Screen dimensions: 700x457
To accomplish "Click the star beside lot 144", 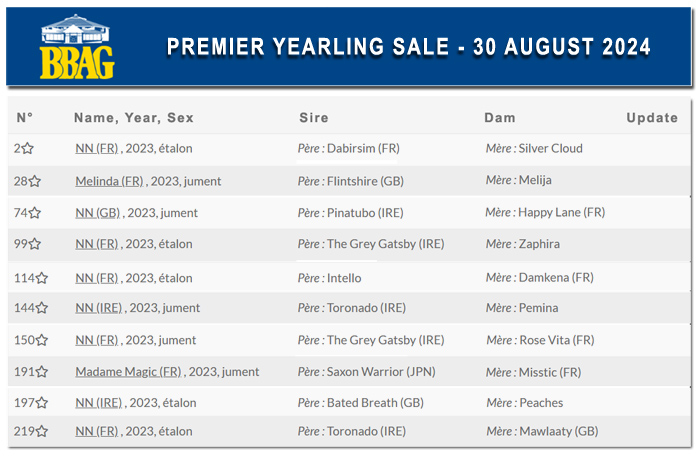I will tap(42, 308).
